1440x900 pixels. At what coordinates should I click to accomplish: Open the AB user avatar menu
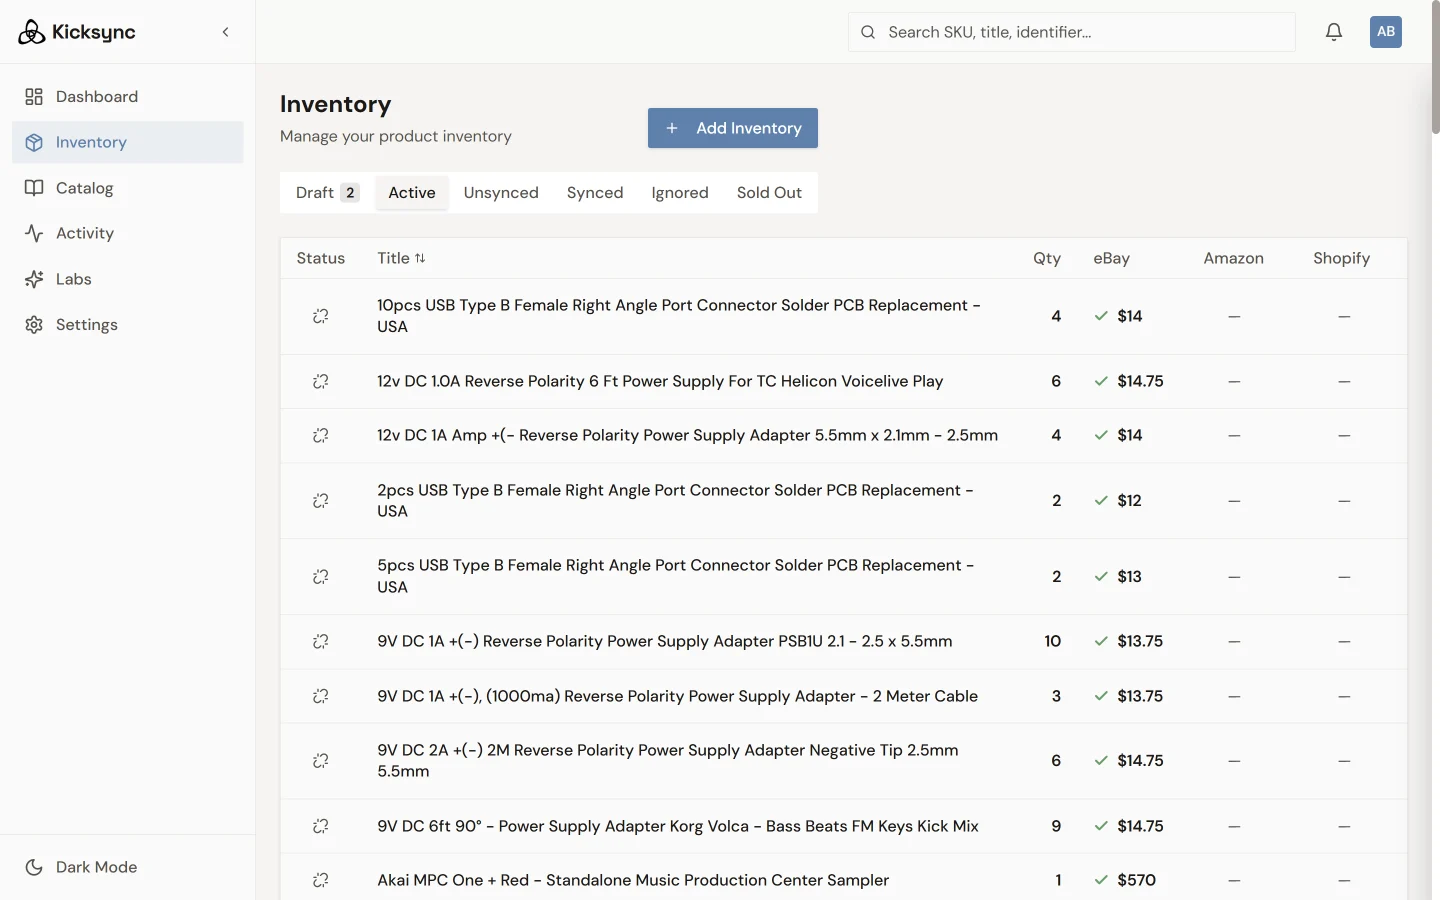coord(1386,32)
